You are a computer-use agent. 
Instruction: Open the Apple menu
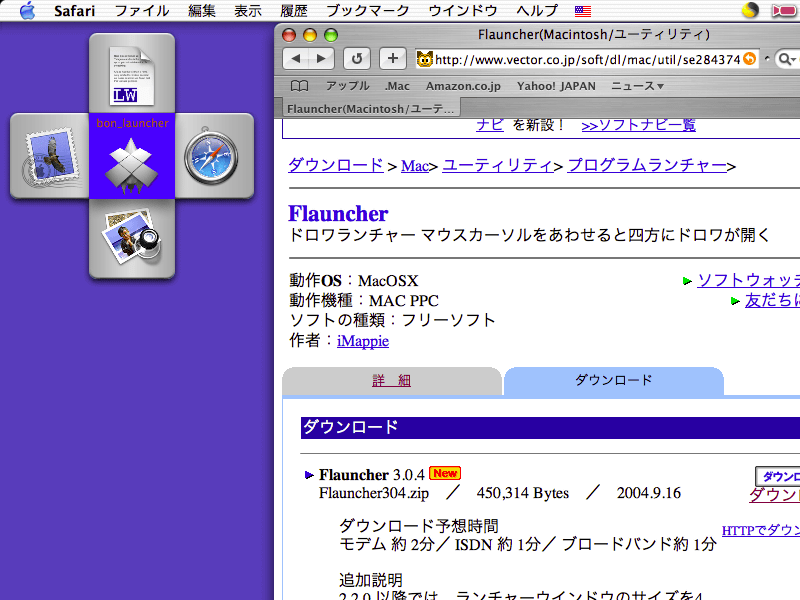click(27, 10)
